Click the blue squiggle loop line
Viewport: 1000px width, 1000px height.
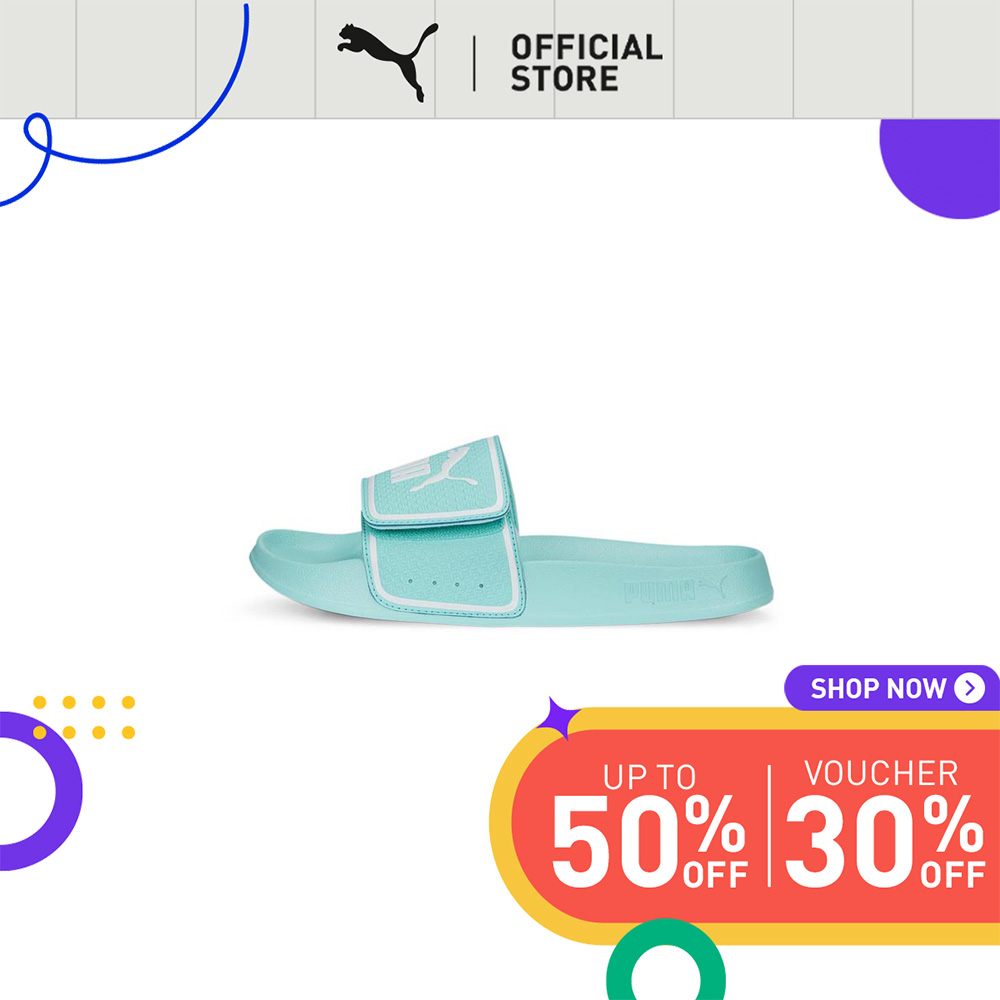tap(124, 105)
